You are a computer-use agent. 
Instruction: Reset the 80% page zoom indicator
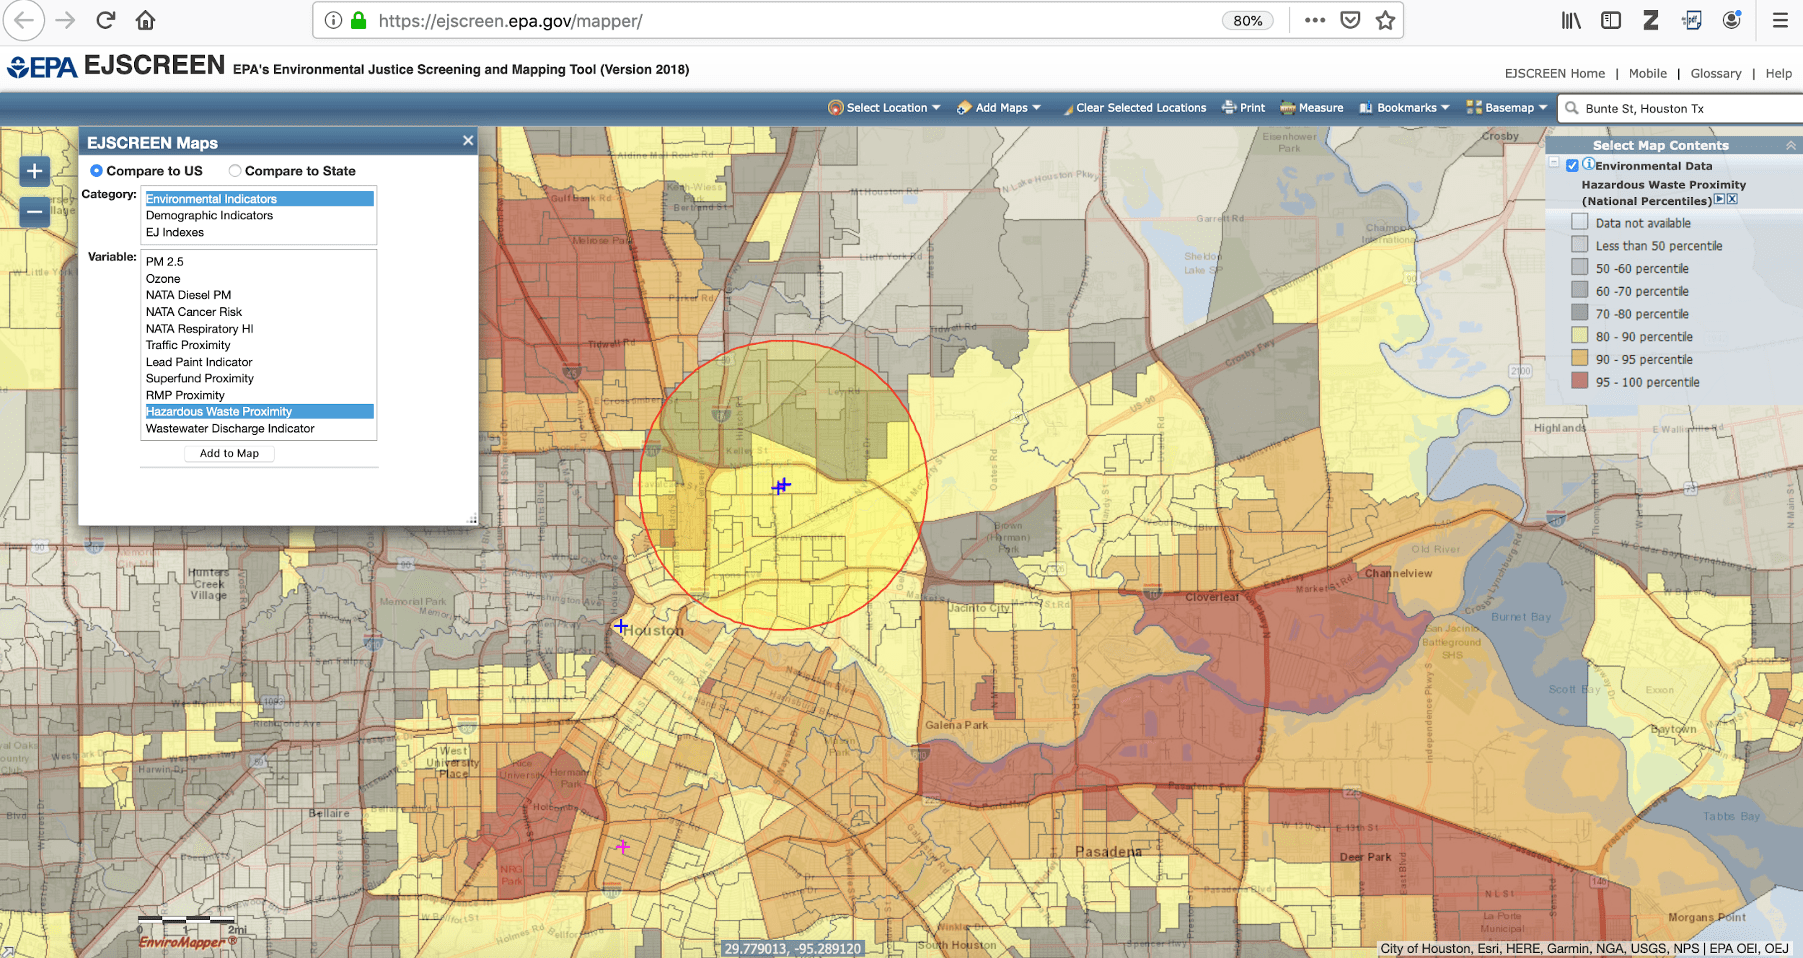point(1247,20)
